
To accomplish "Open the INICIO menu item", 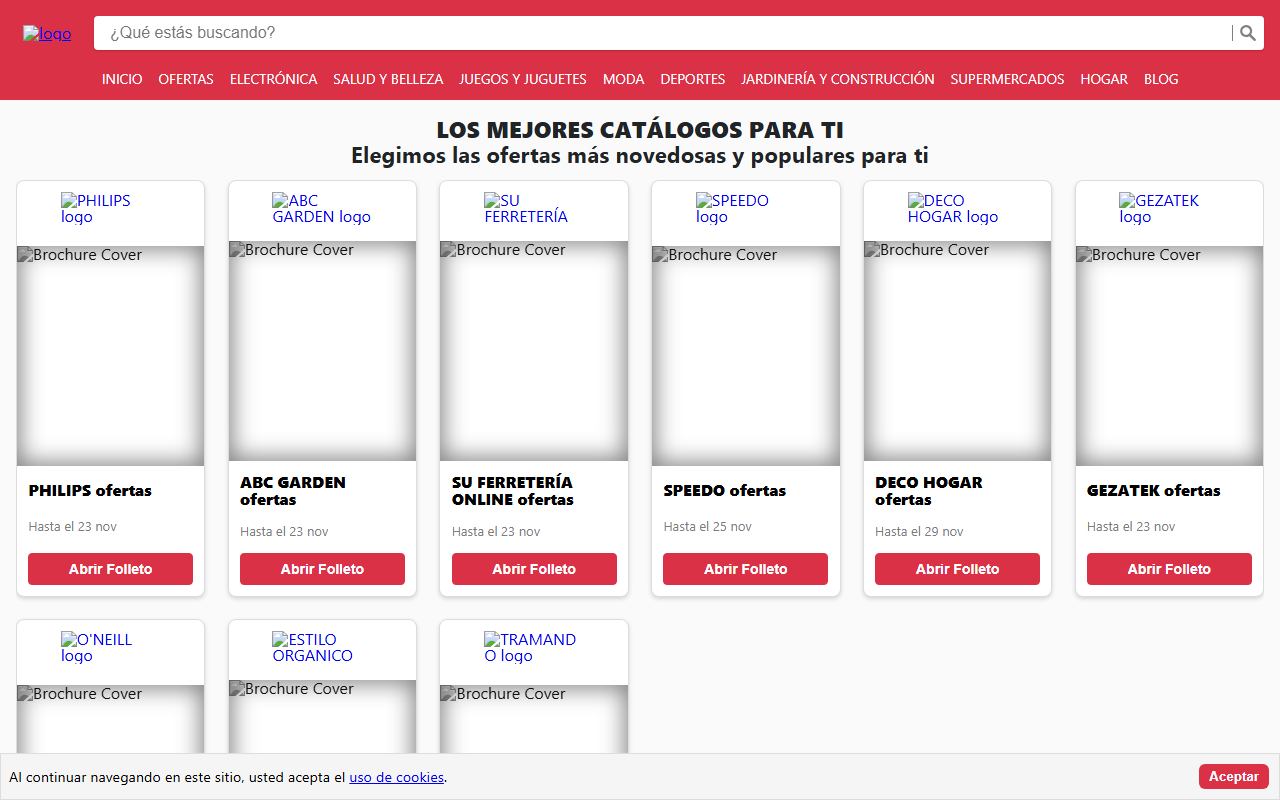I will coord(122,79).
